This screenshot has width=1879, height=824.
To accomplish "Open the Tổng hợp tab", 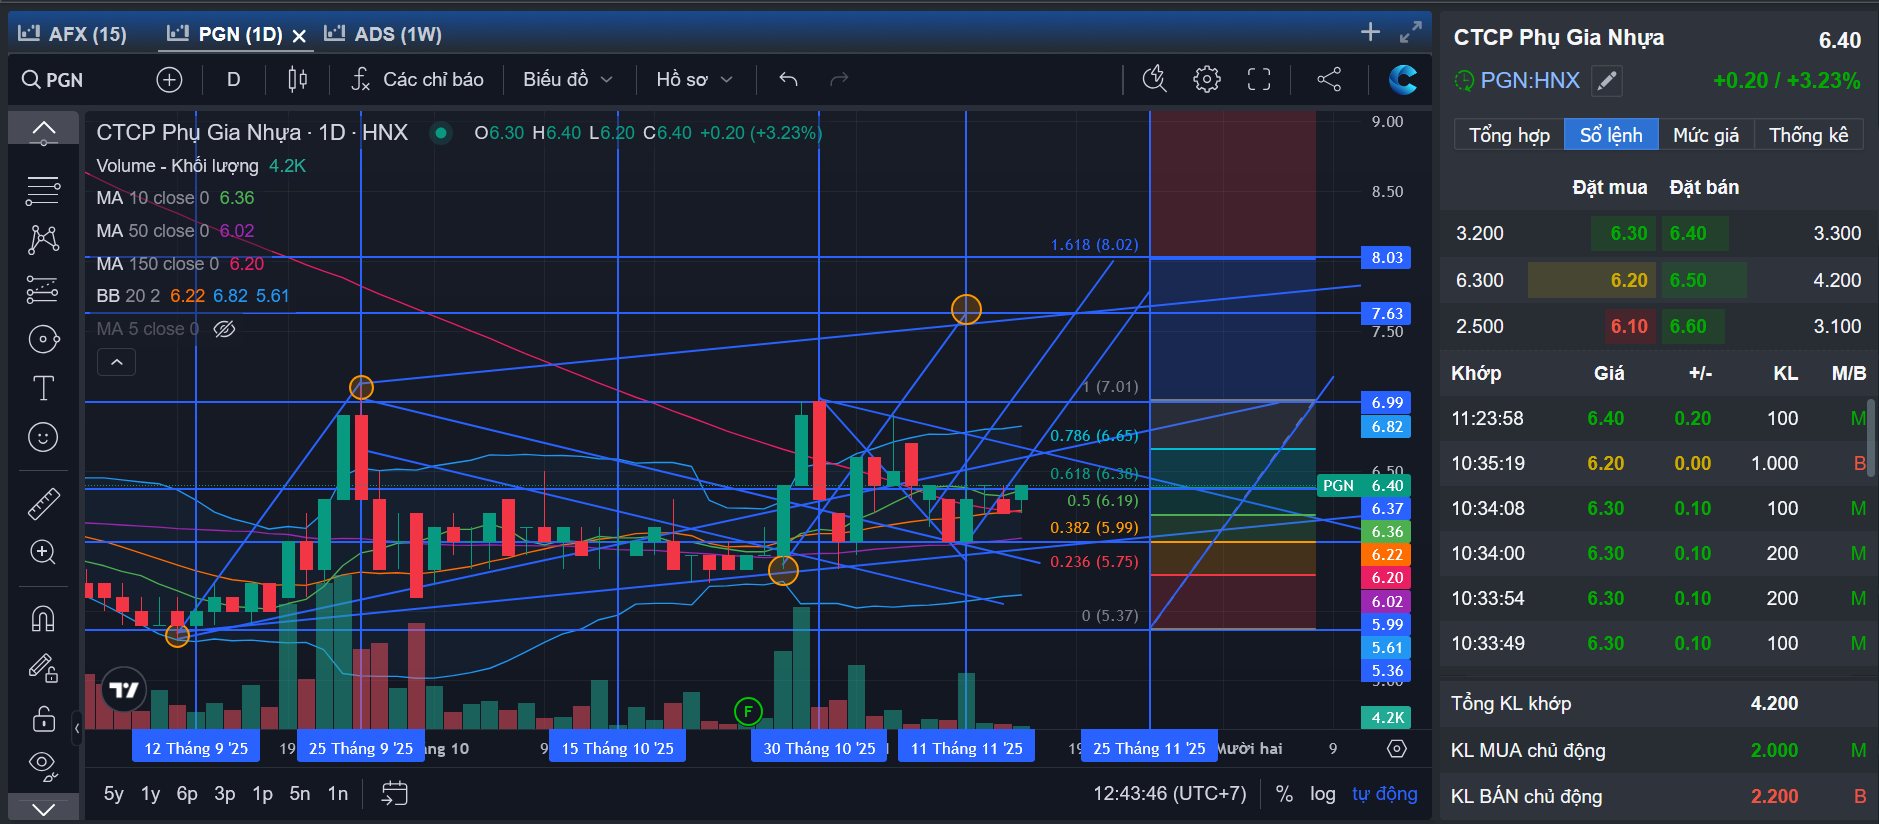I will 1509,135.
